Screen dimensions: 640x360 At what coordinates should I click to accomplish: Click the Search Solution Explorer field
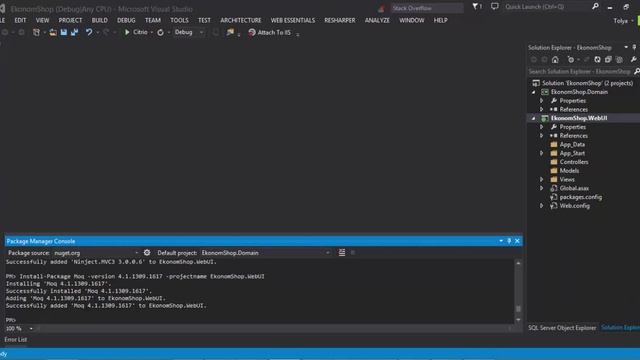click(580, 71)
